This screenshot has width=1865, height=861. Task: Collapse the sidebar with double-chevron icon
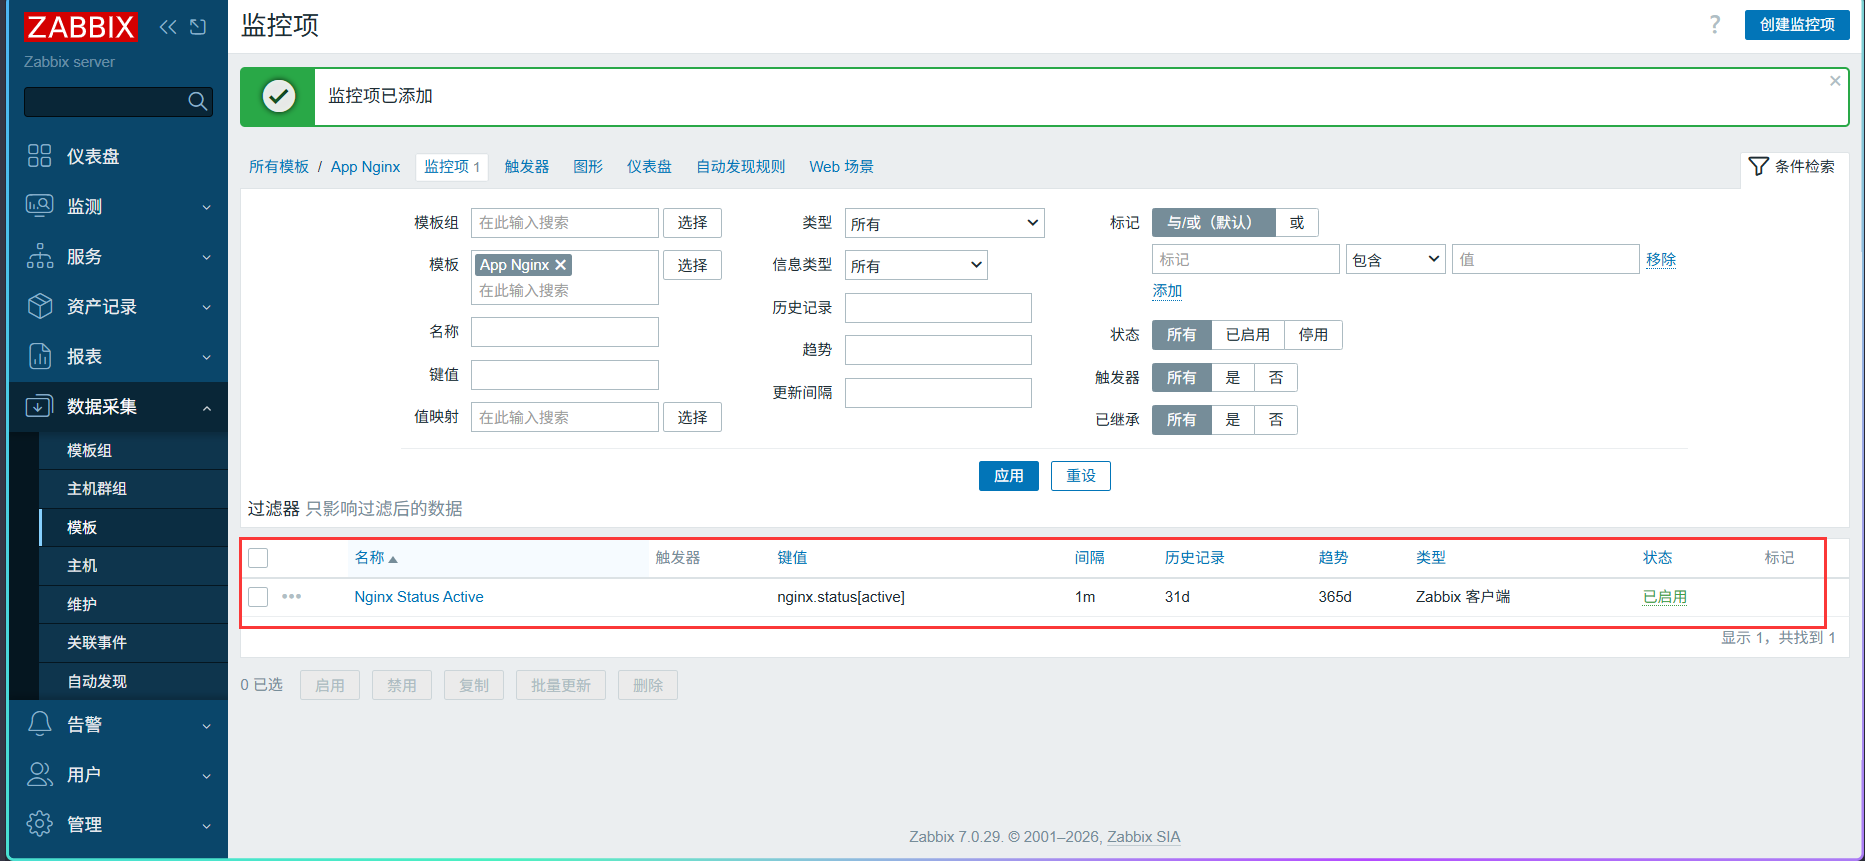168,27
